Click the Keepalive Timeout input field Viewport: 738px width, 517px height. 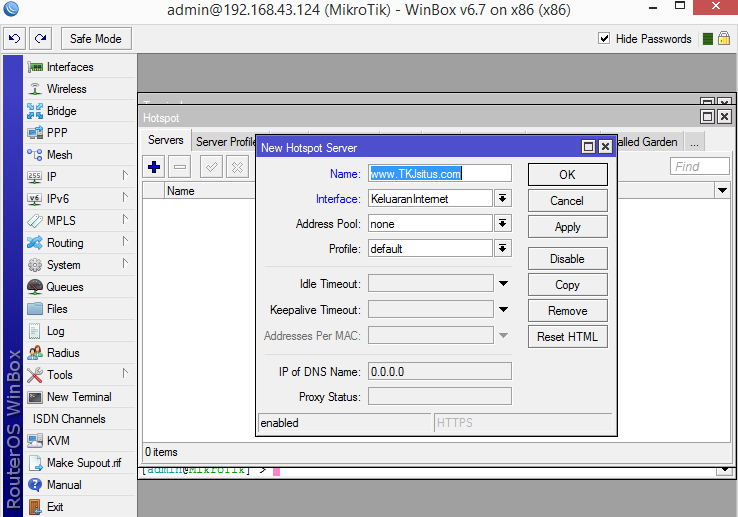[x=431, y=309]
